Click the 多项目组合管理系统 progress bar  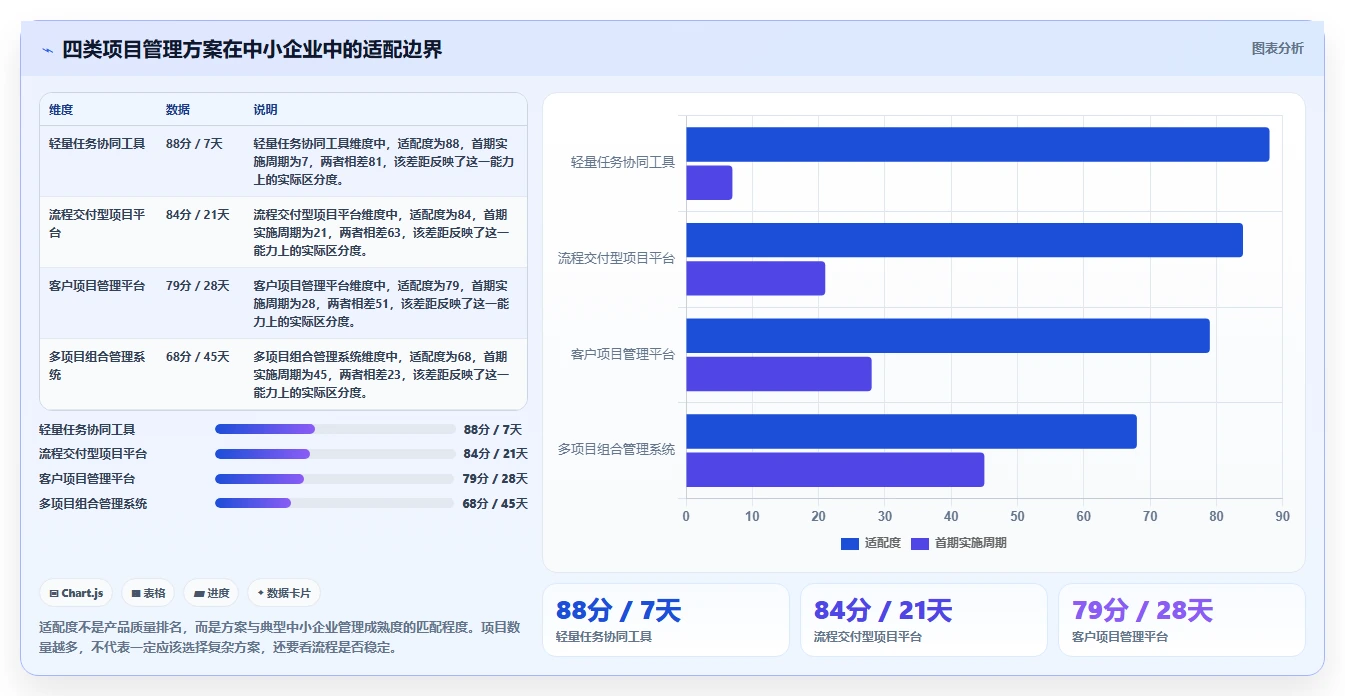(335, 503)
